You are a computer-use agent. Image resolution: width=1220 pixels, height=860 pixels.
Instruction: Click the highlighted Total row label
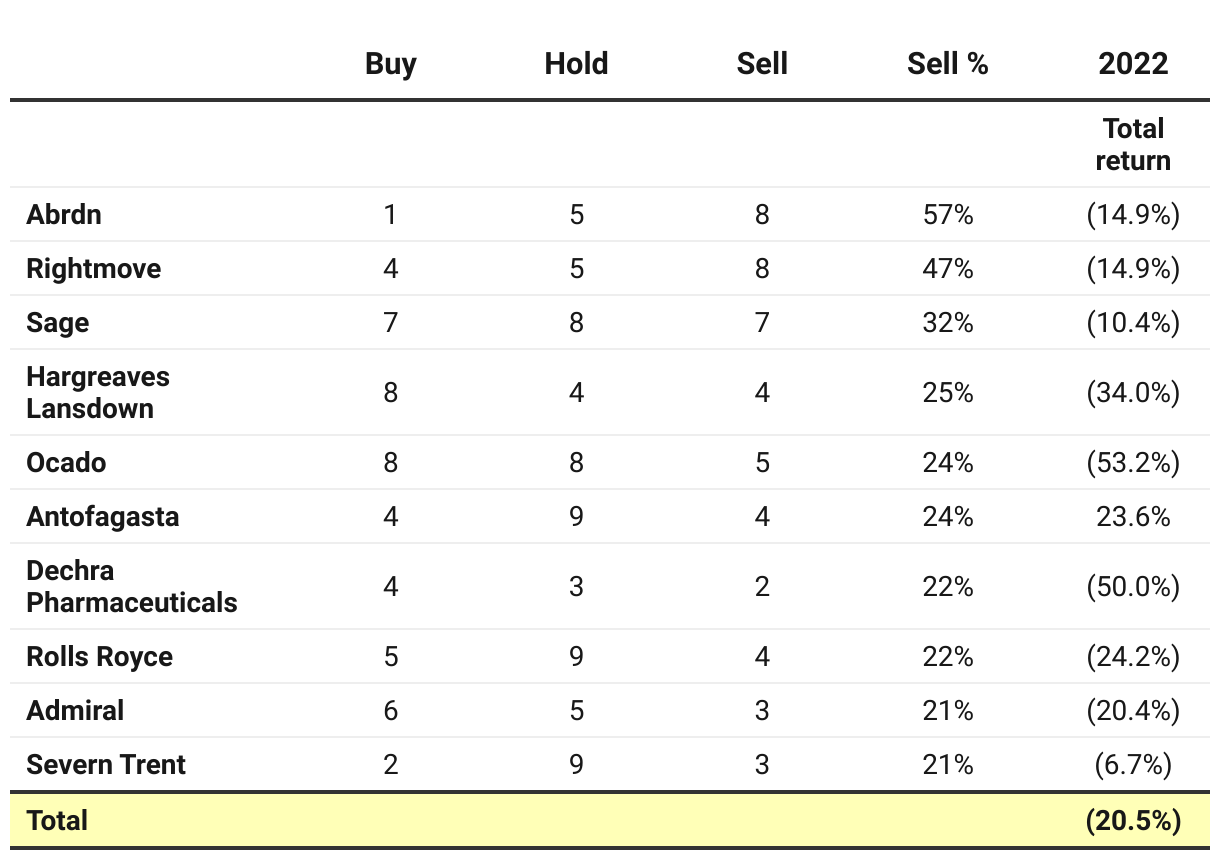57,821
